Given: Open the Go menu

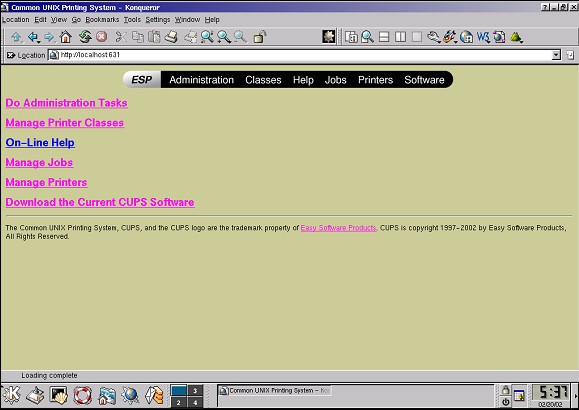Looking at the screenshot, I should click(76, 20).
